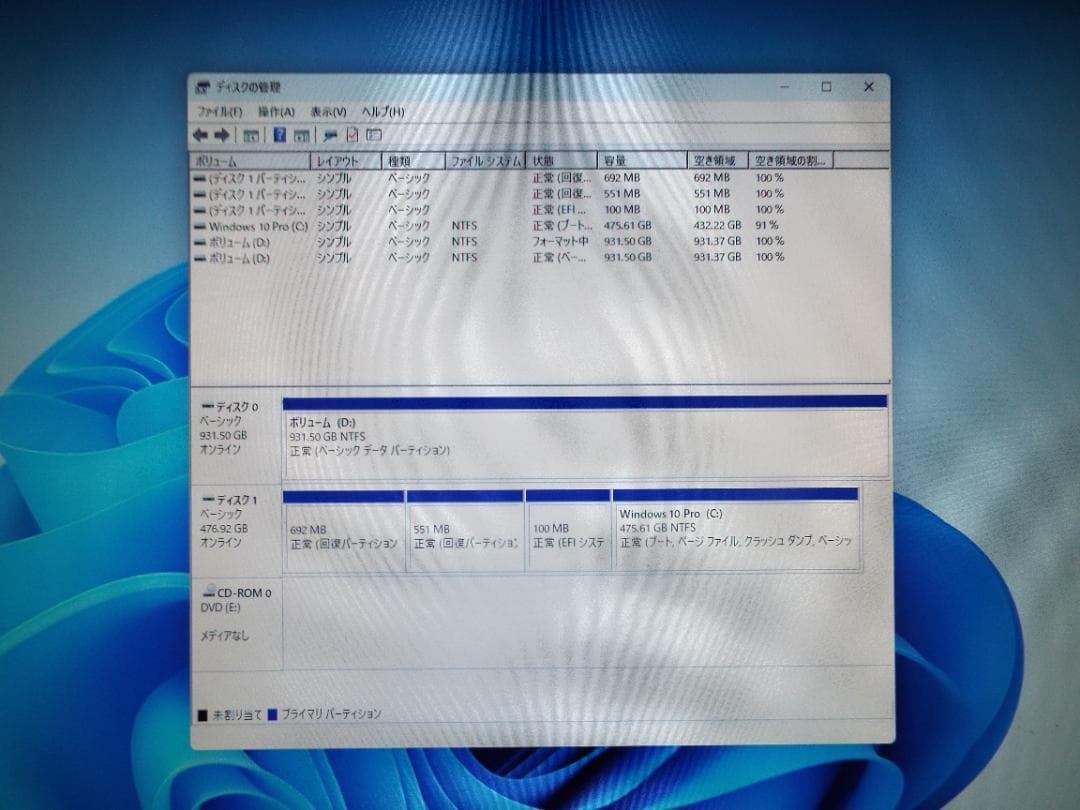Image resolution: width=1080 pixels, height=810 pixels.
Task: Click the back navigation arrow
Action: pos(202,135)
